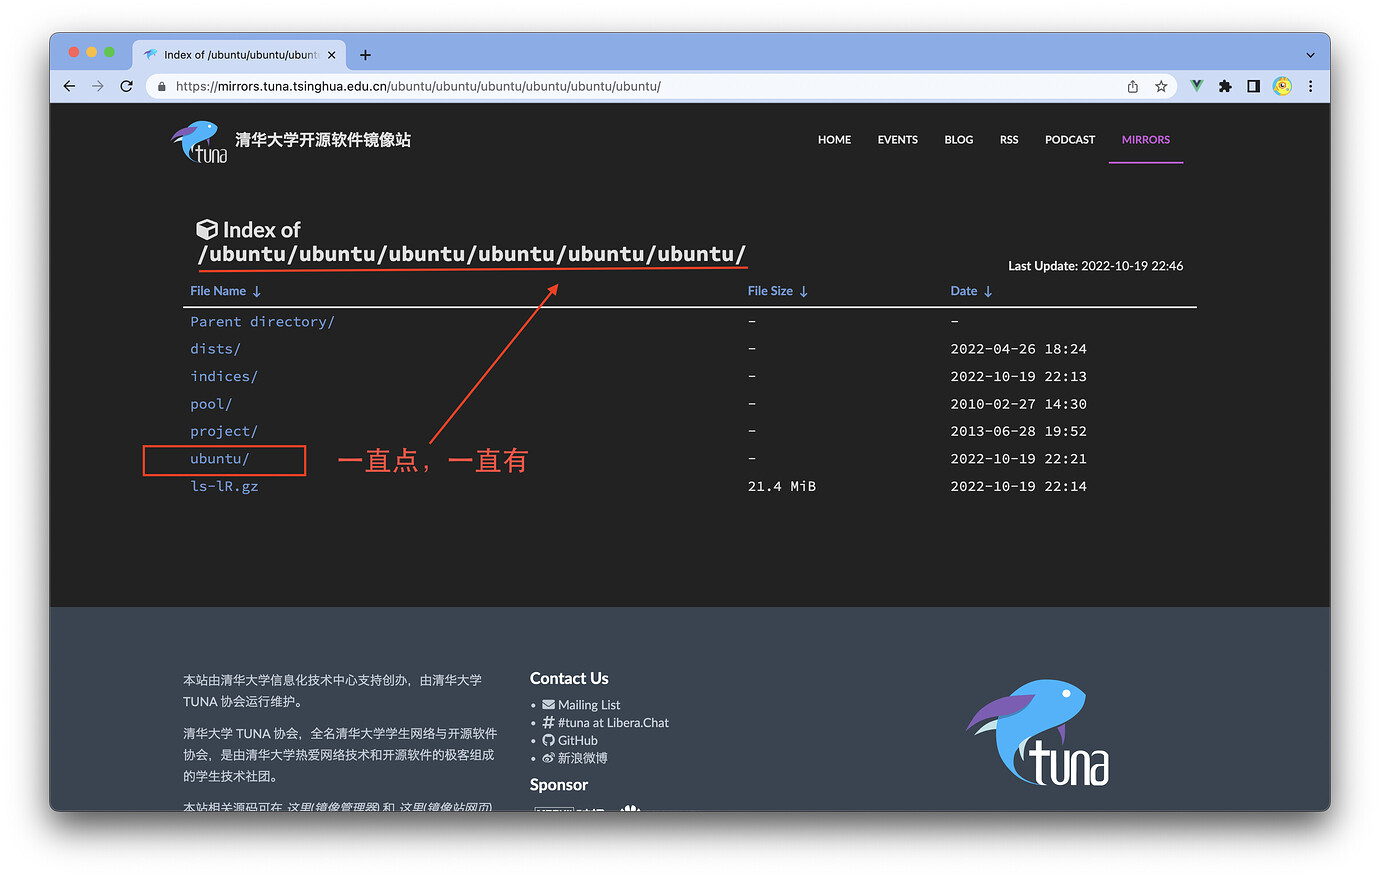Open the 新浪微博 link
This screenshot has height=876, width=1380.
coord(582,758)
